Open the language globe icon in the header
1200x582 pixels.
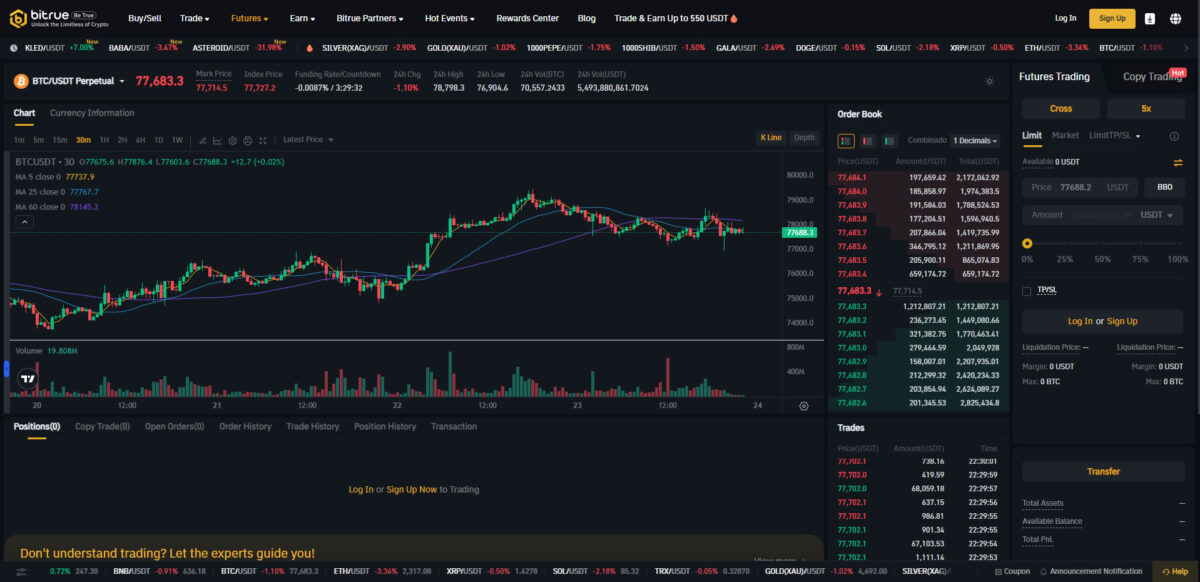1177,18
